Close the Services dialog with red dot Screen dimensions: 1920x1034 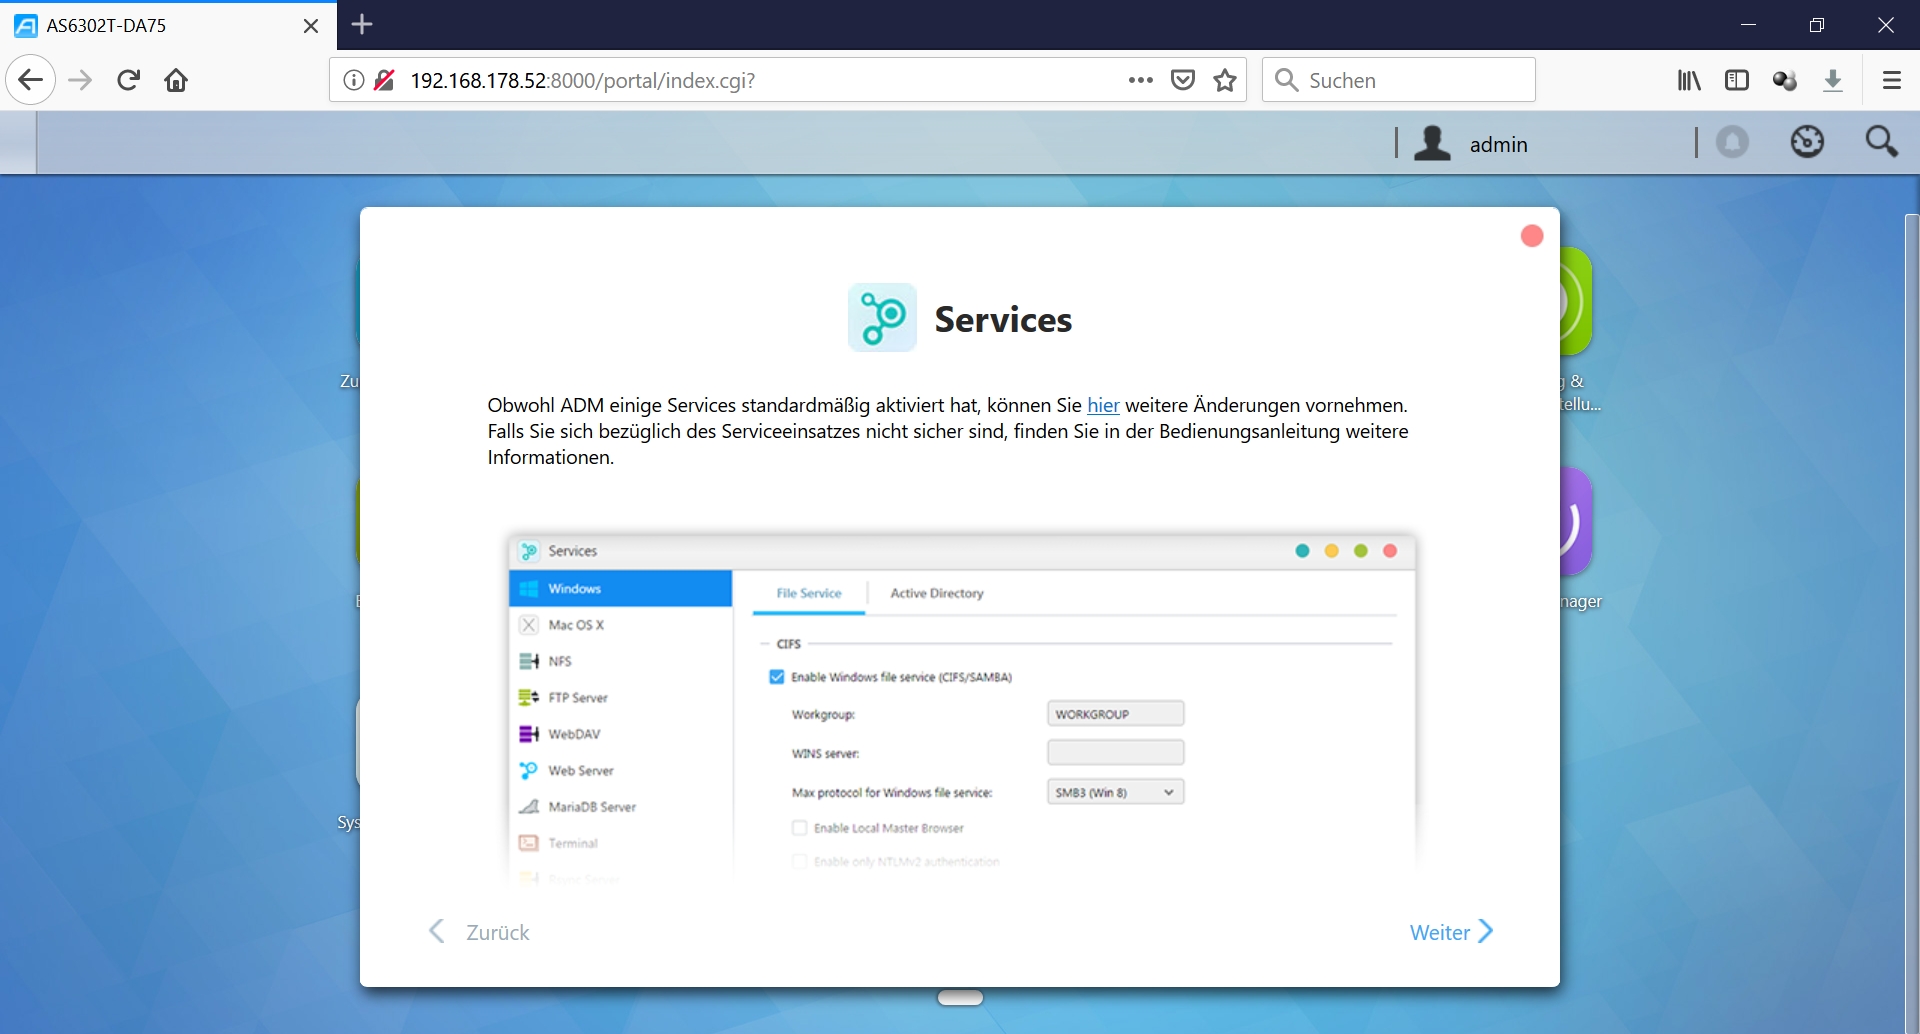(x=1531, y=236)
